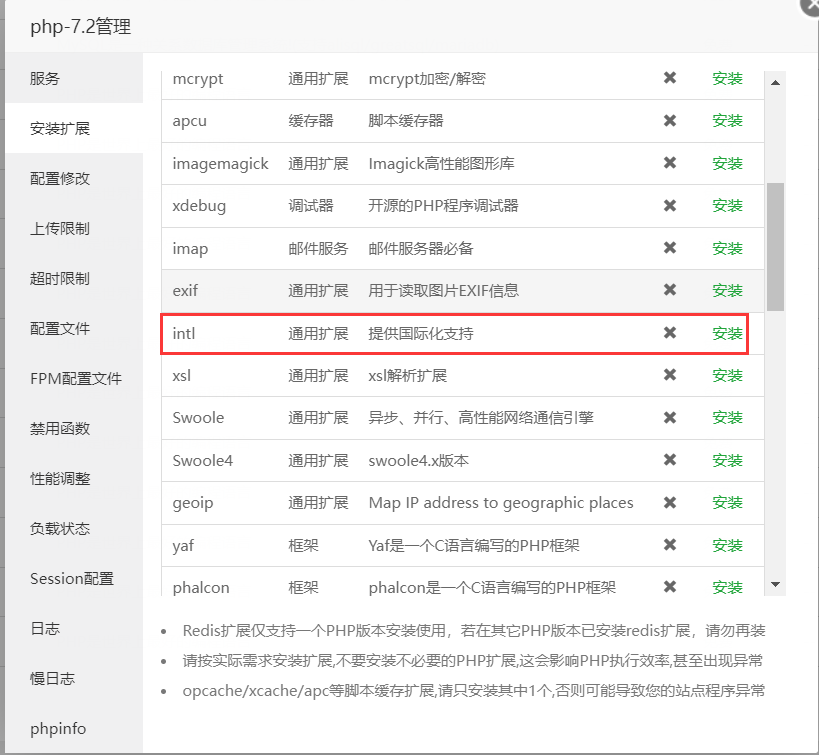Open the 日志 sidebar tab
Screen dimensions: 819x755
click(74, 629)
